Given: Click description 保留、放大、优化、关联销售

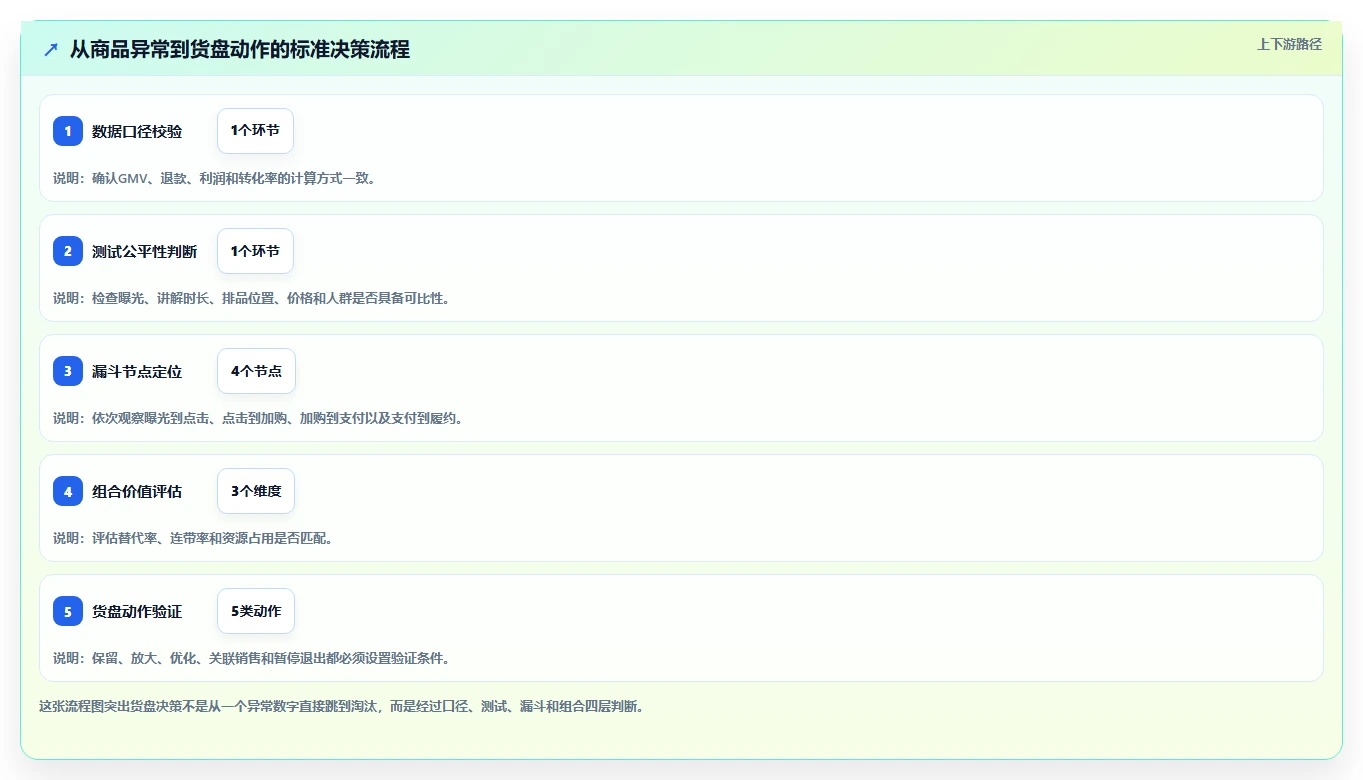Looking at the screenshot, I should [x=251, y=658].
